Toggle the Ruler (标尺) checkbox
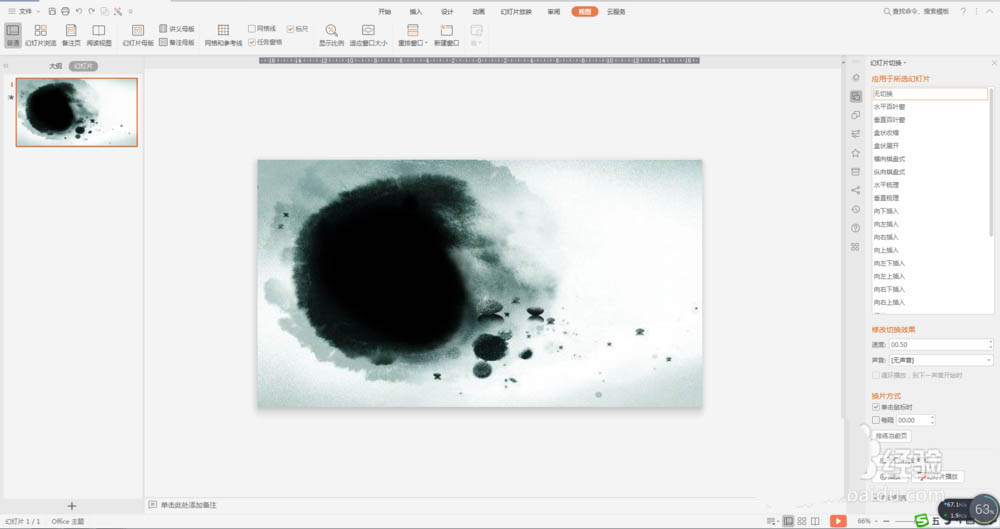Screen dimensions: 1000x529 tap(290, 29)
